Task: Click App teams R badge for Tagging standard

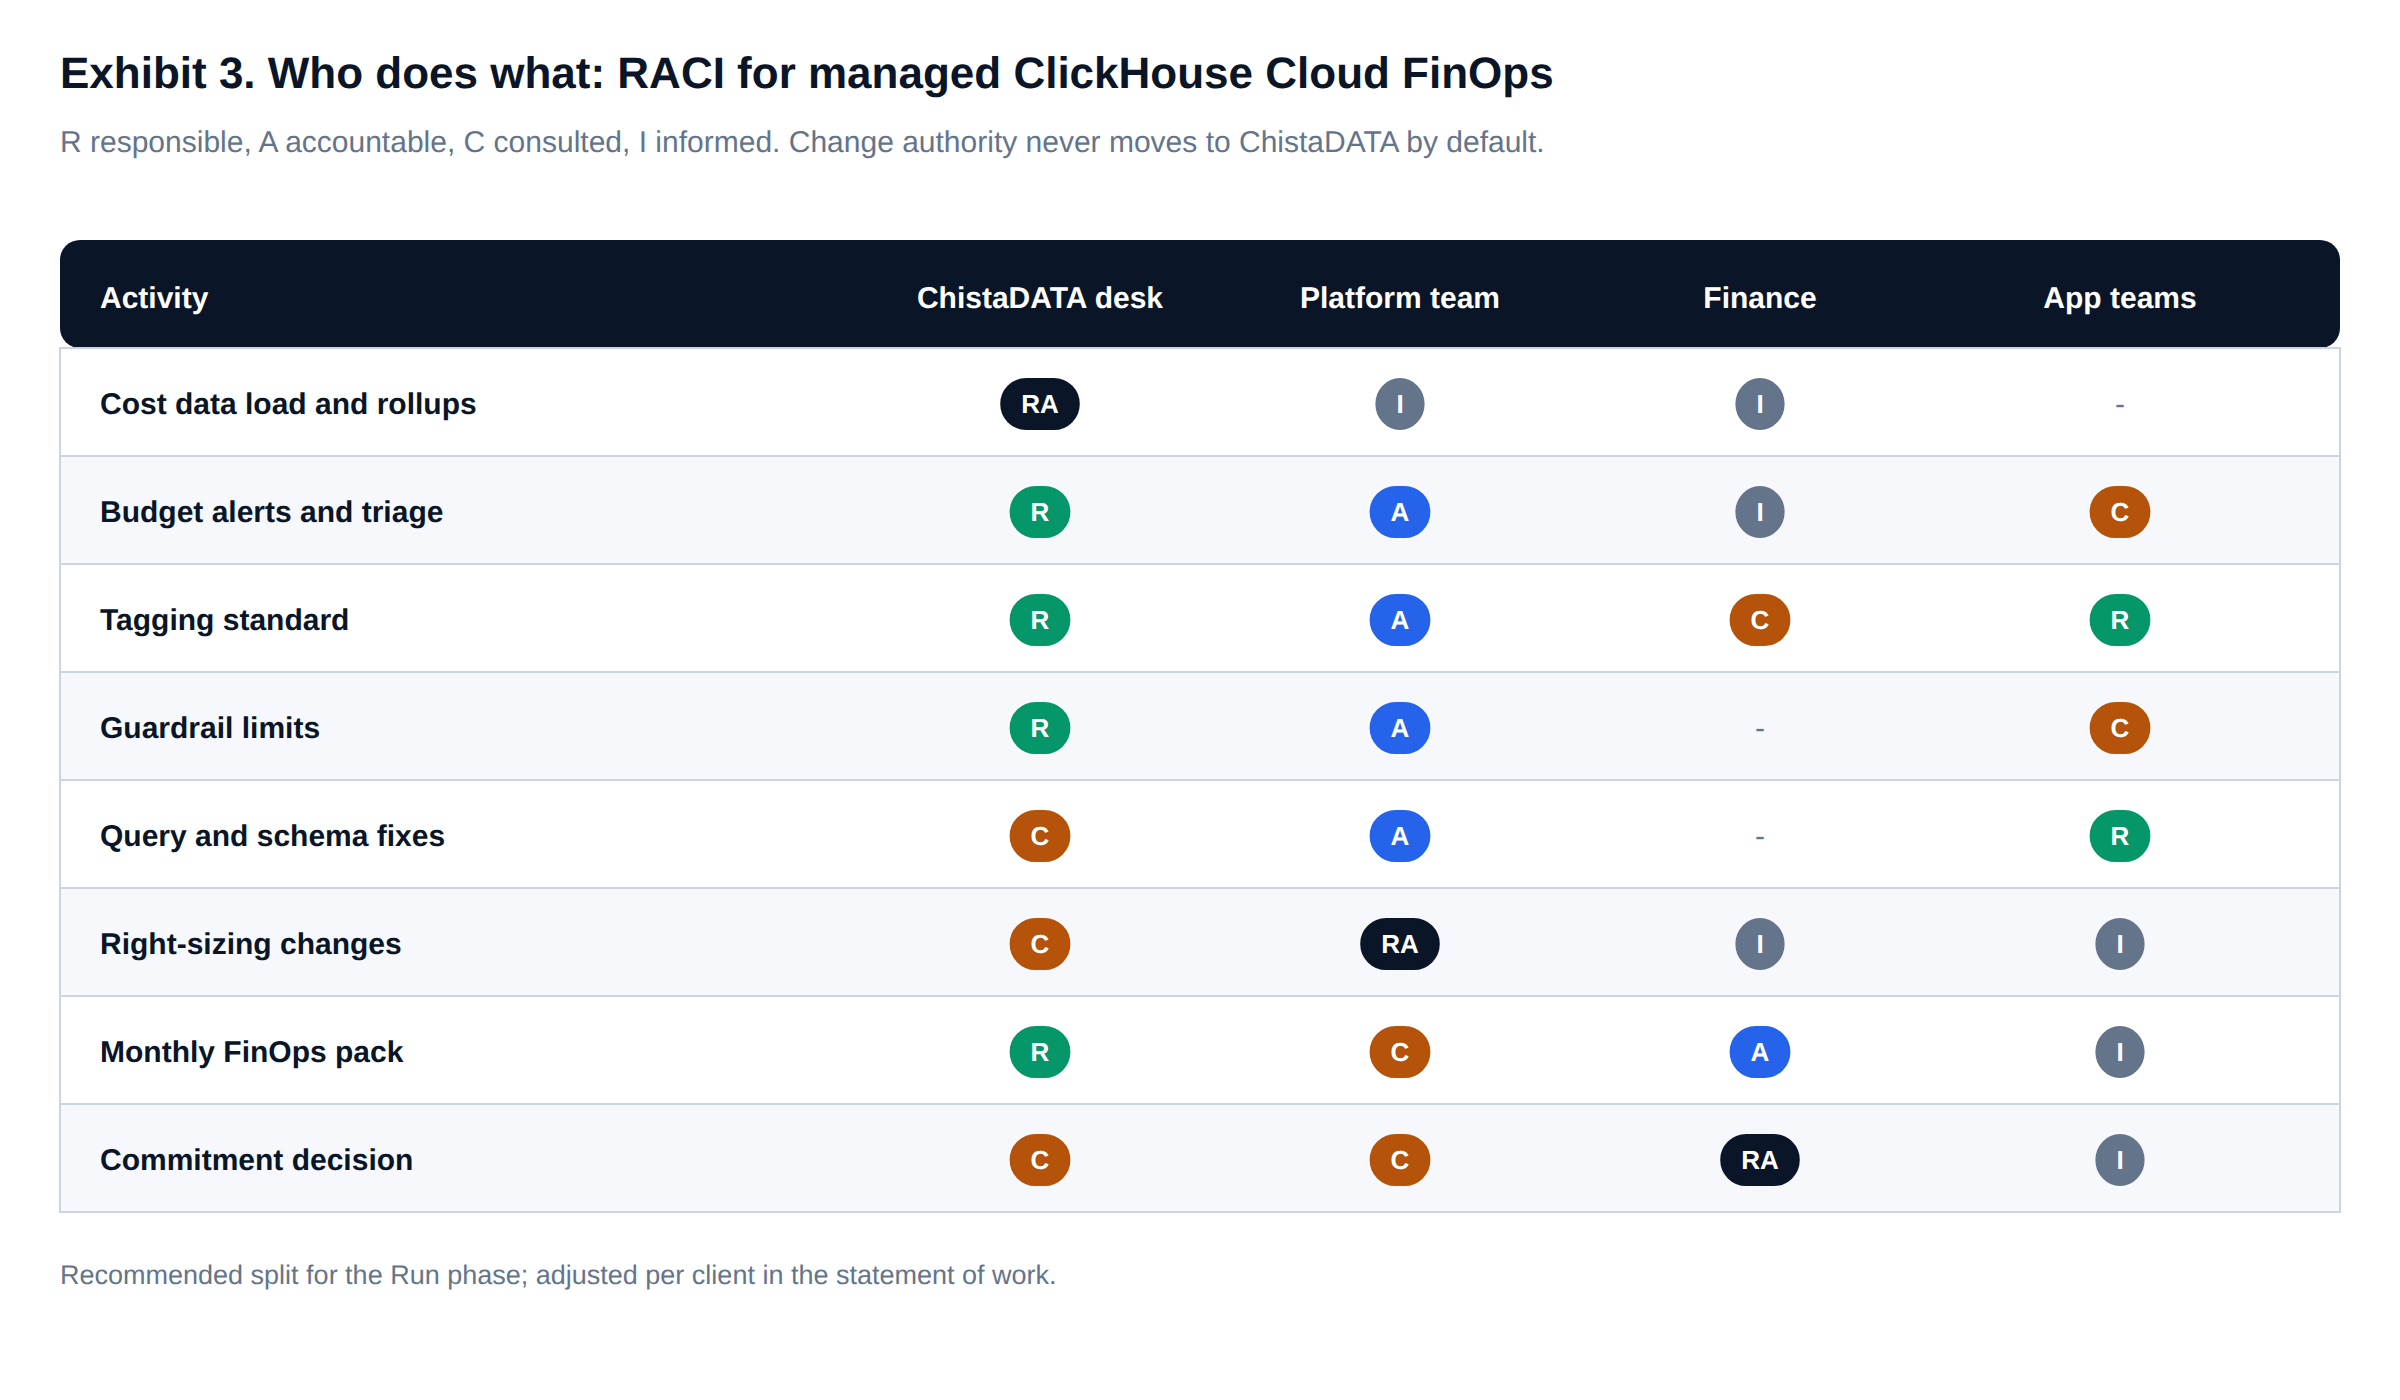Action: click(2119, 620)
